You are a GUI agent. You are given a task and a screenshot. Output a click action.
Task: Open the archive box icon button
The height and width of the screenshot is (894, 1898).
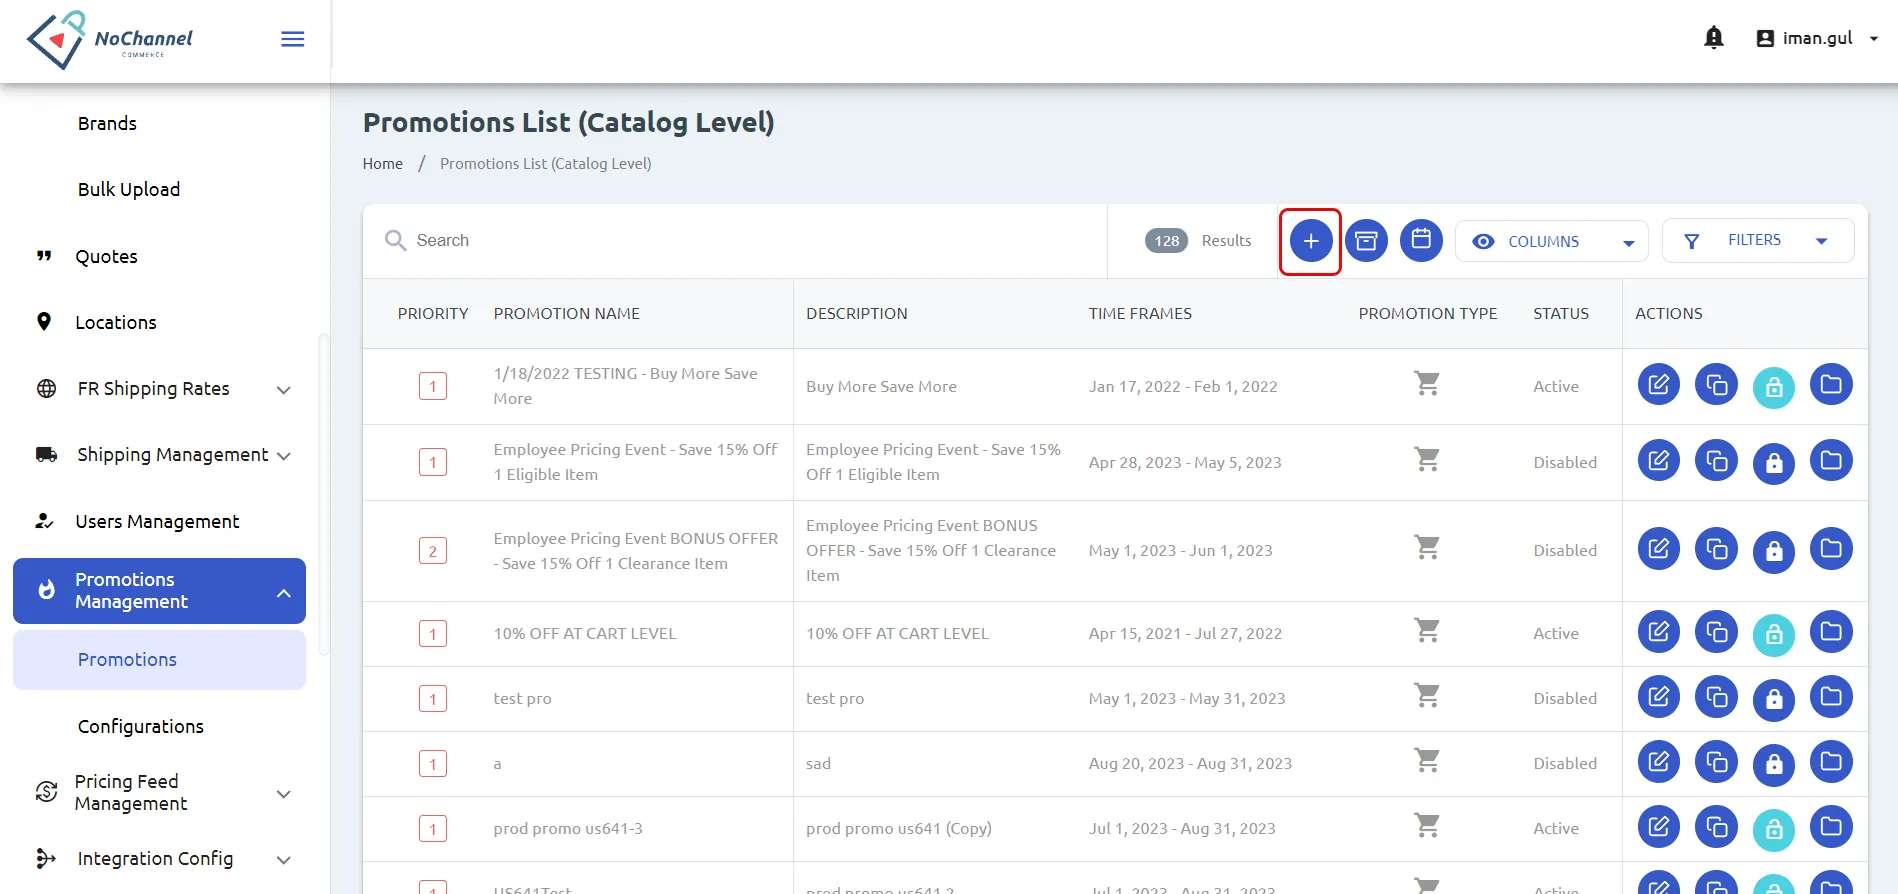1366,241
